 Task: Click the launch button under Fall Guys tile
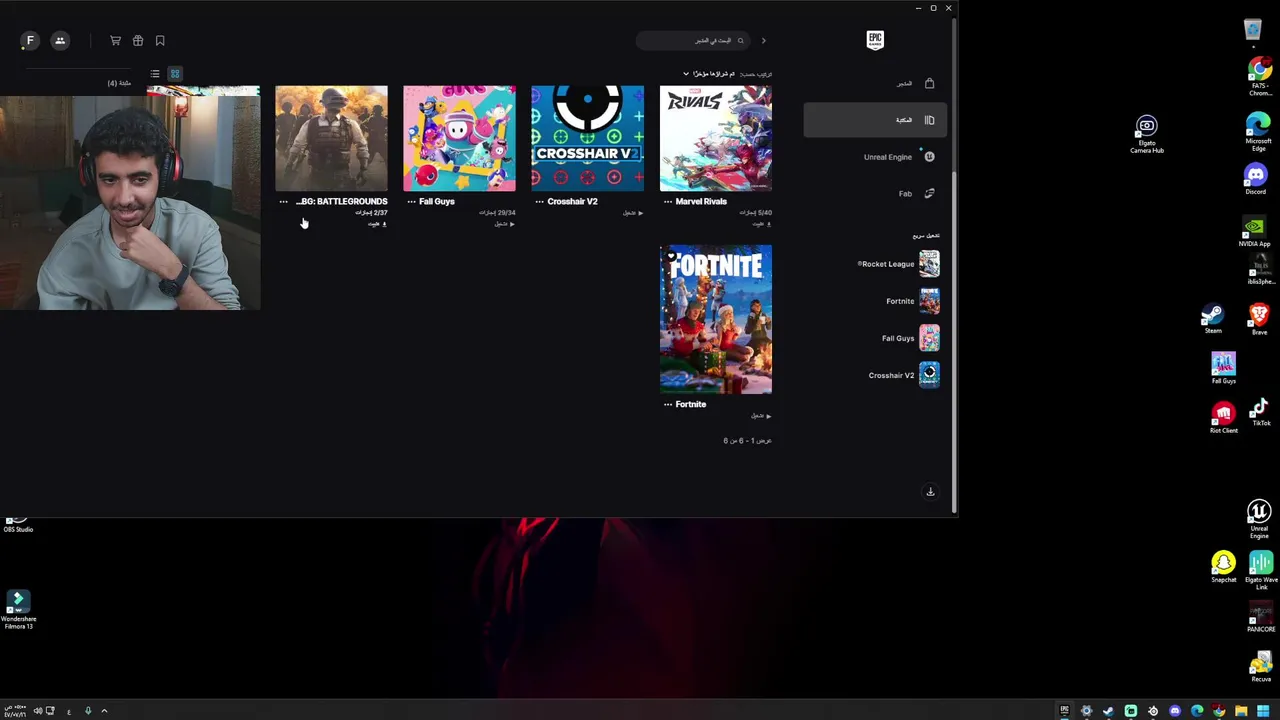pyautogui.click(x=505, y=224)
